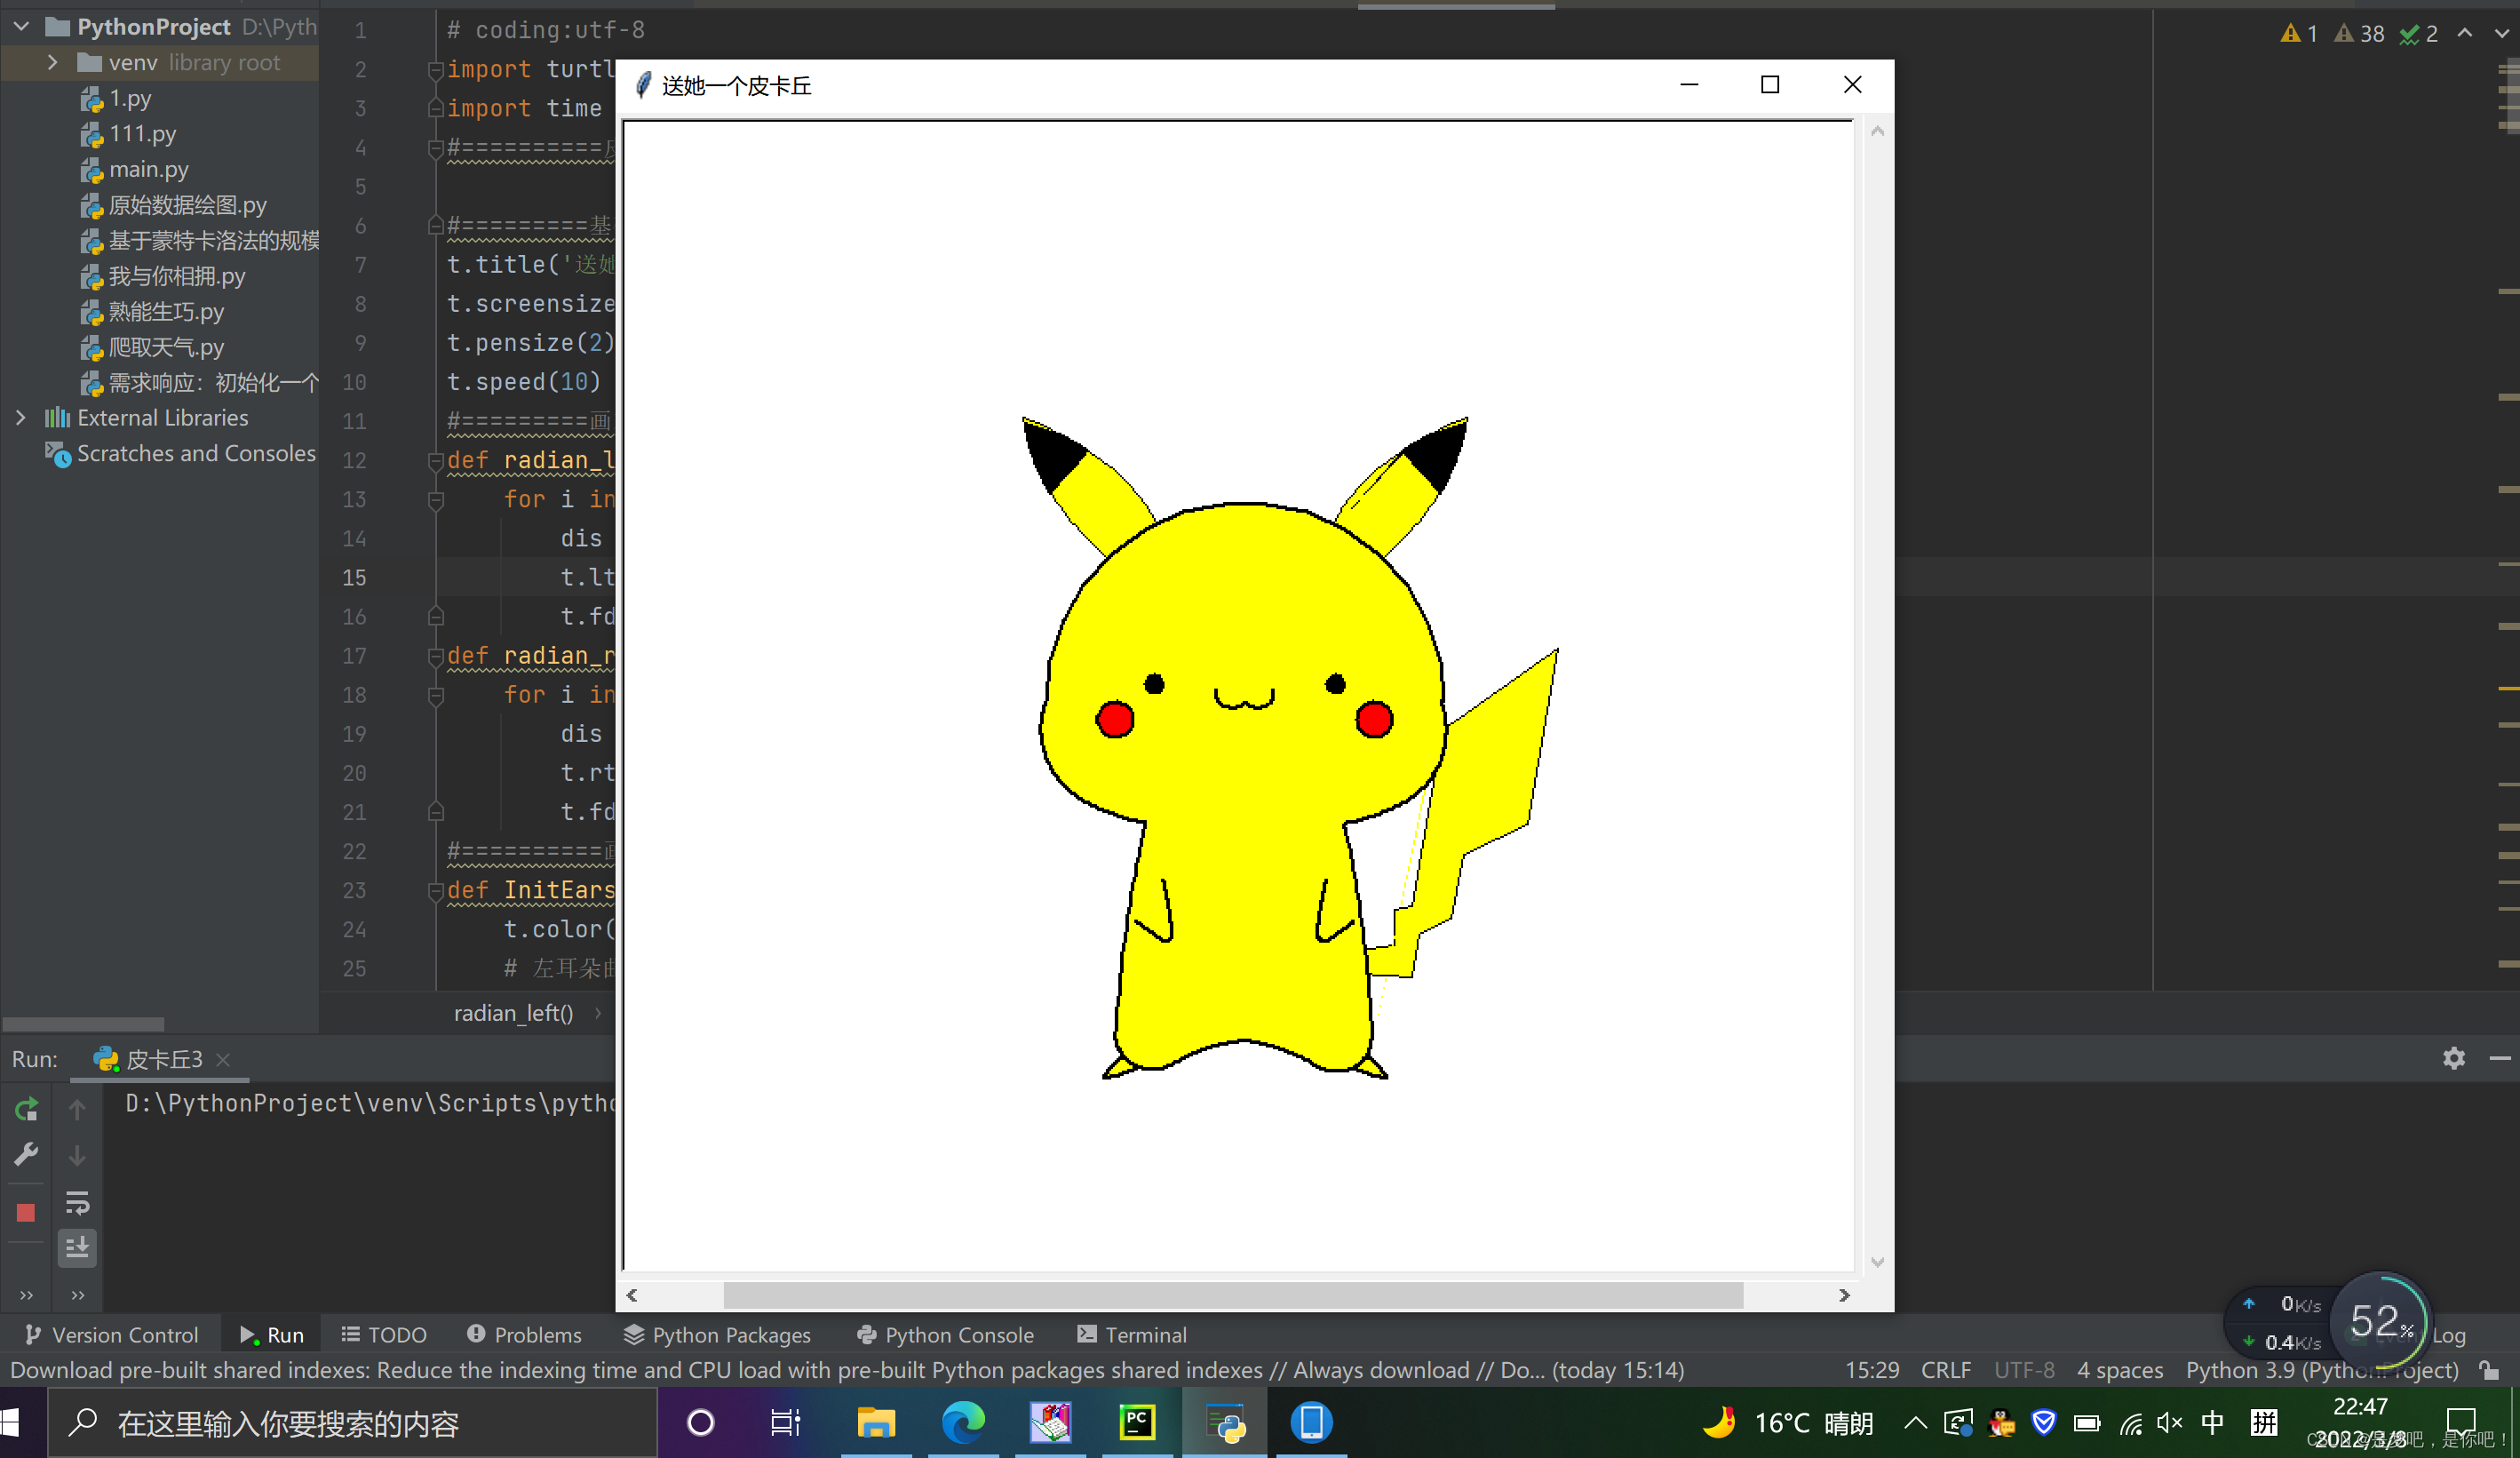Click the Rerun icon in Run panel

pyautogui.click(x=26, y=1109)
